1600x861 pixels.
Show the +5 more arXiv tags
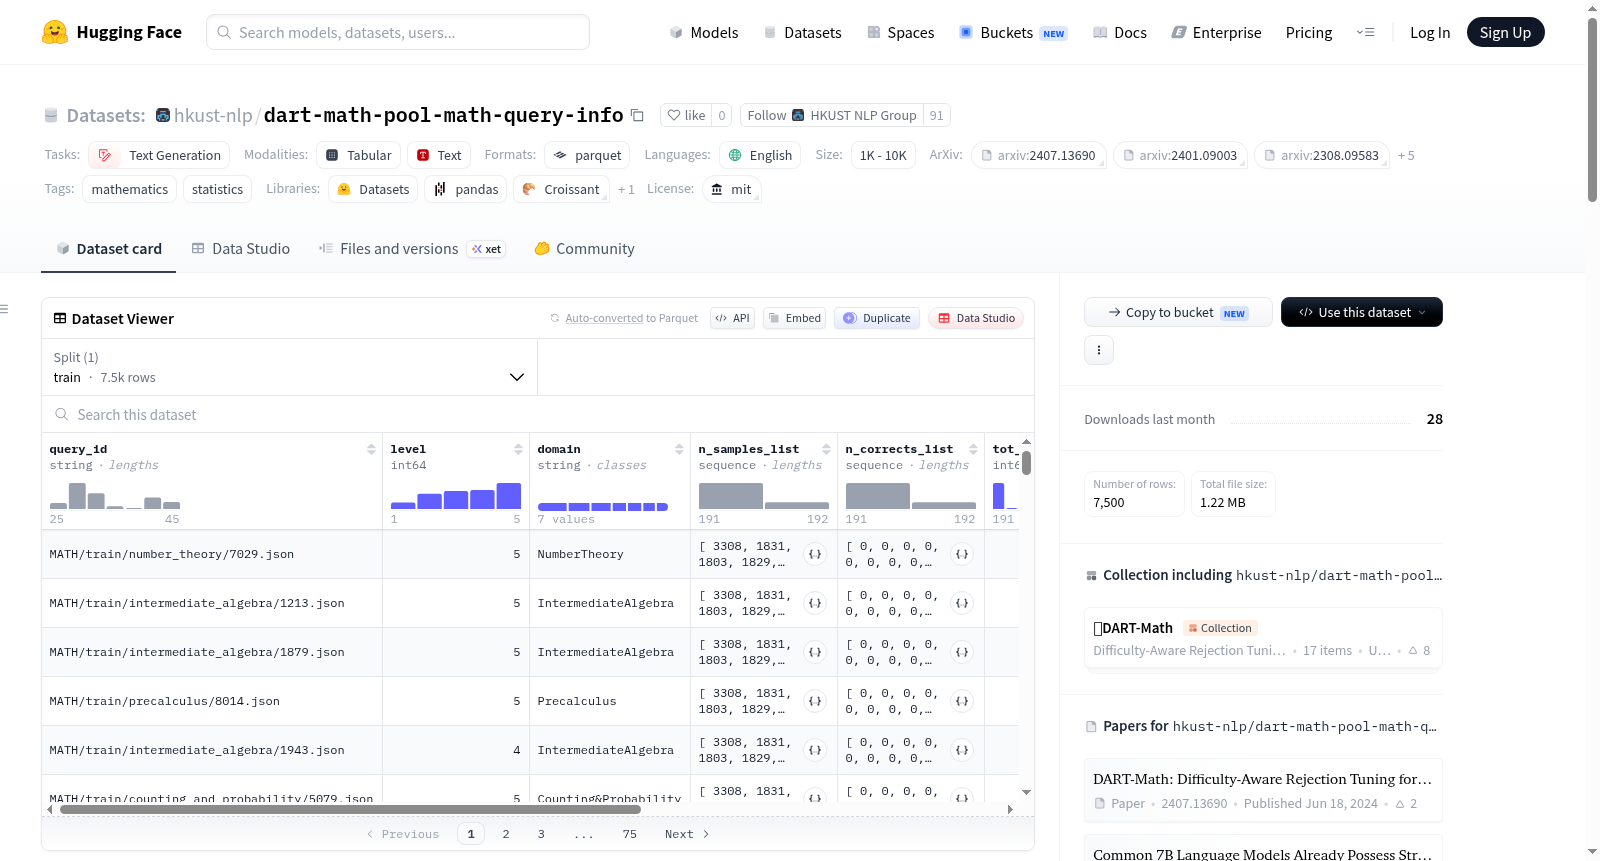point(1406,156)
